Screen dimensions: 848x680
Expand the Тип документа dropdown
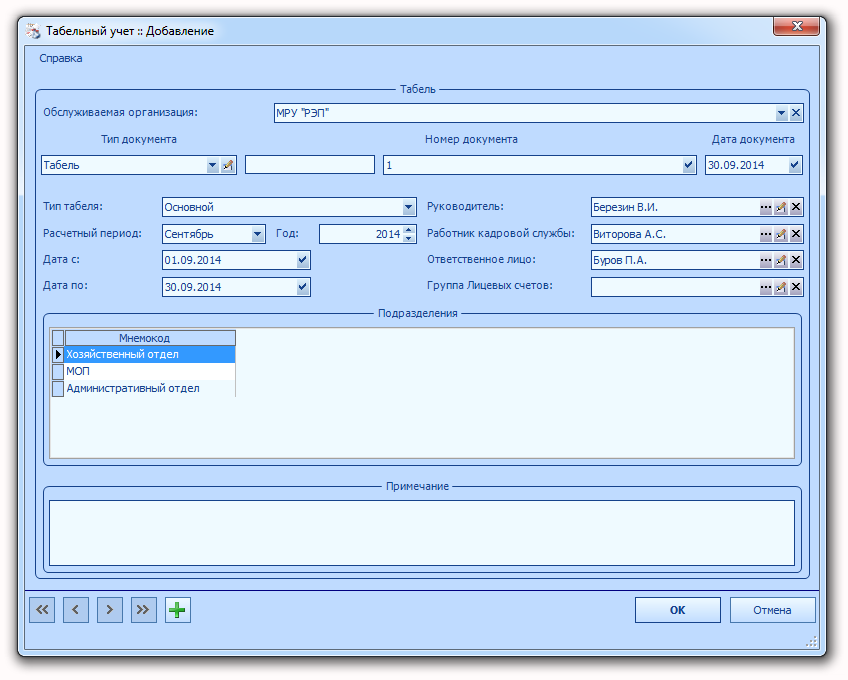click(213, 165)
